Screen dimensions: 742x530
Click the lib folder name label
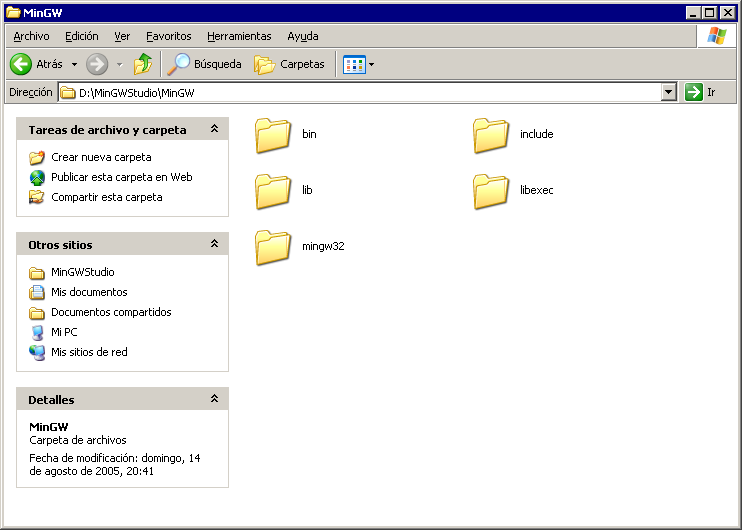pyautogui.click(x=307, y=190)
